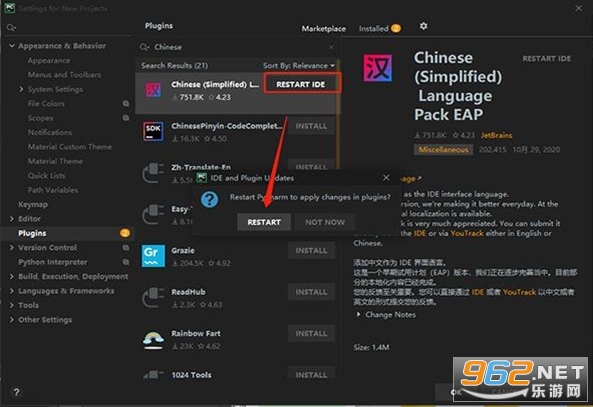593x407 pixels.
Task: Expand the Editor settings node
Action: pyautogui.click(x=12, y=219)
